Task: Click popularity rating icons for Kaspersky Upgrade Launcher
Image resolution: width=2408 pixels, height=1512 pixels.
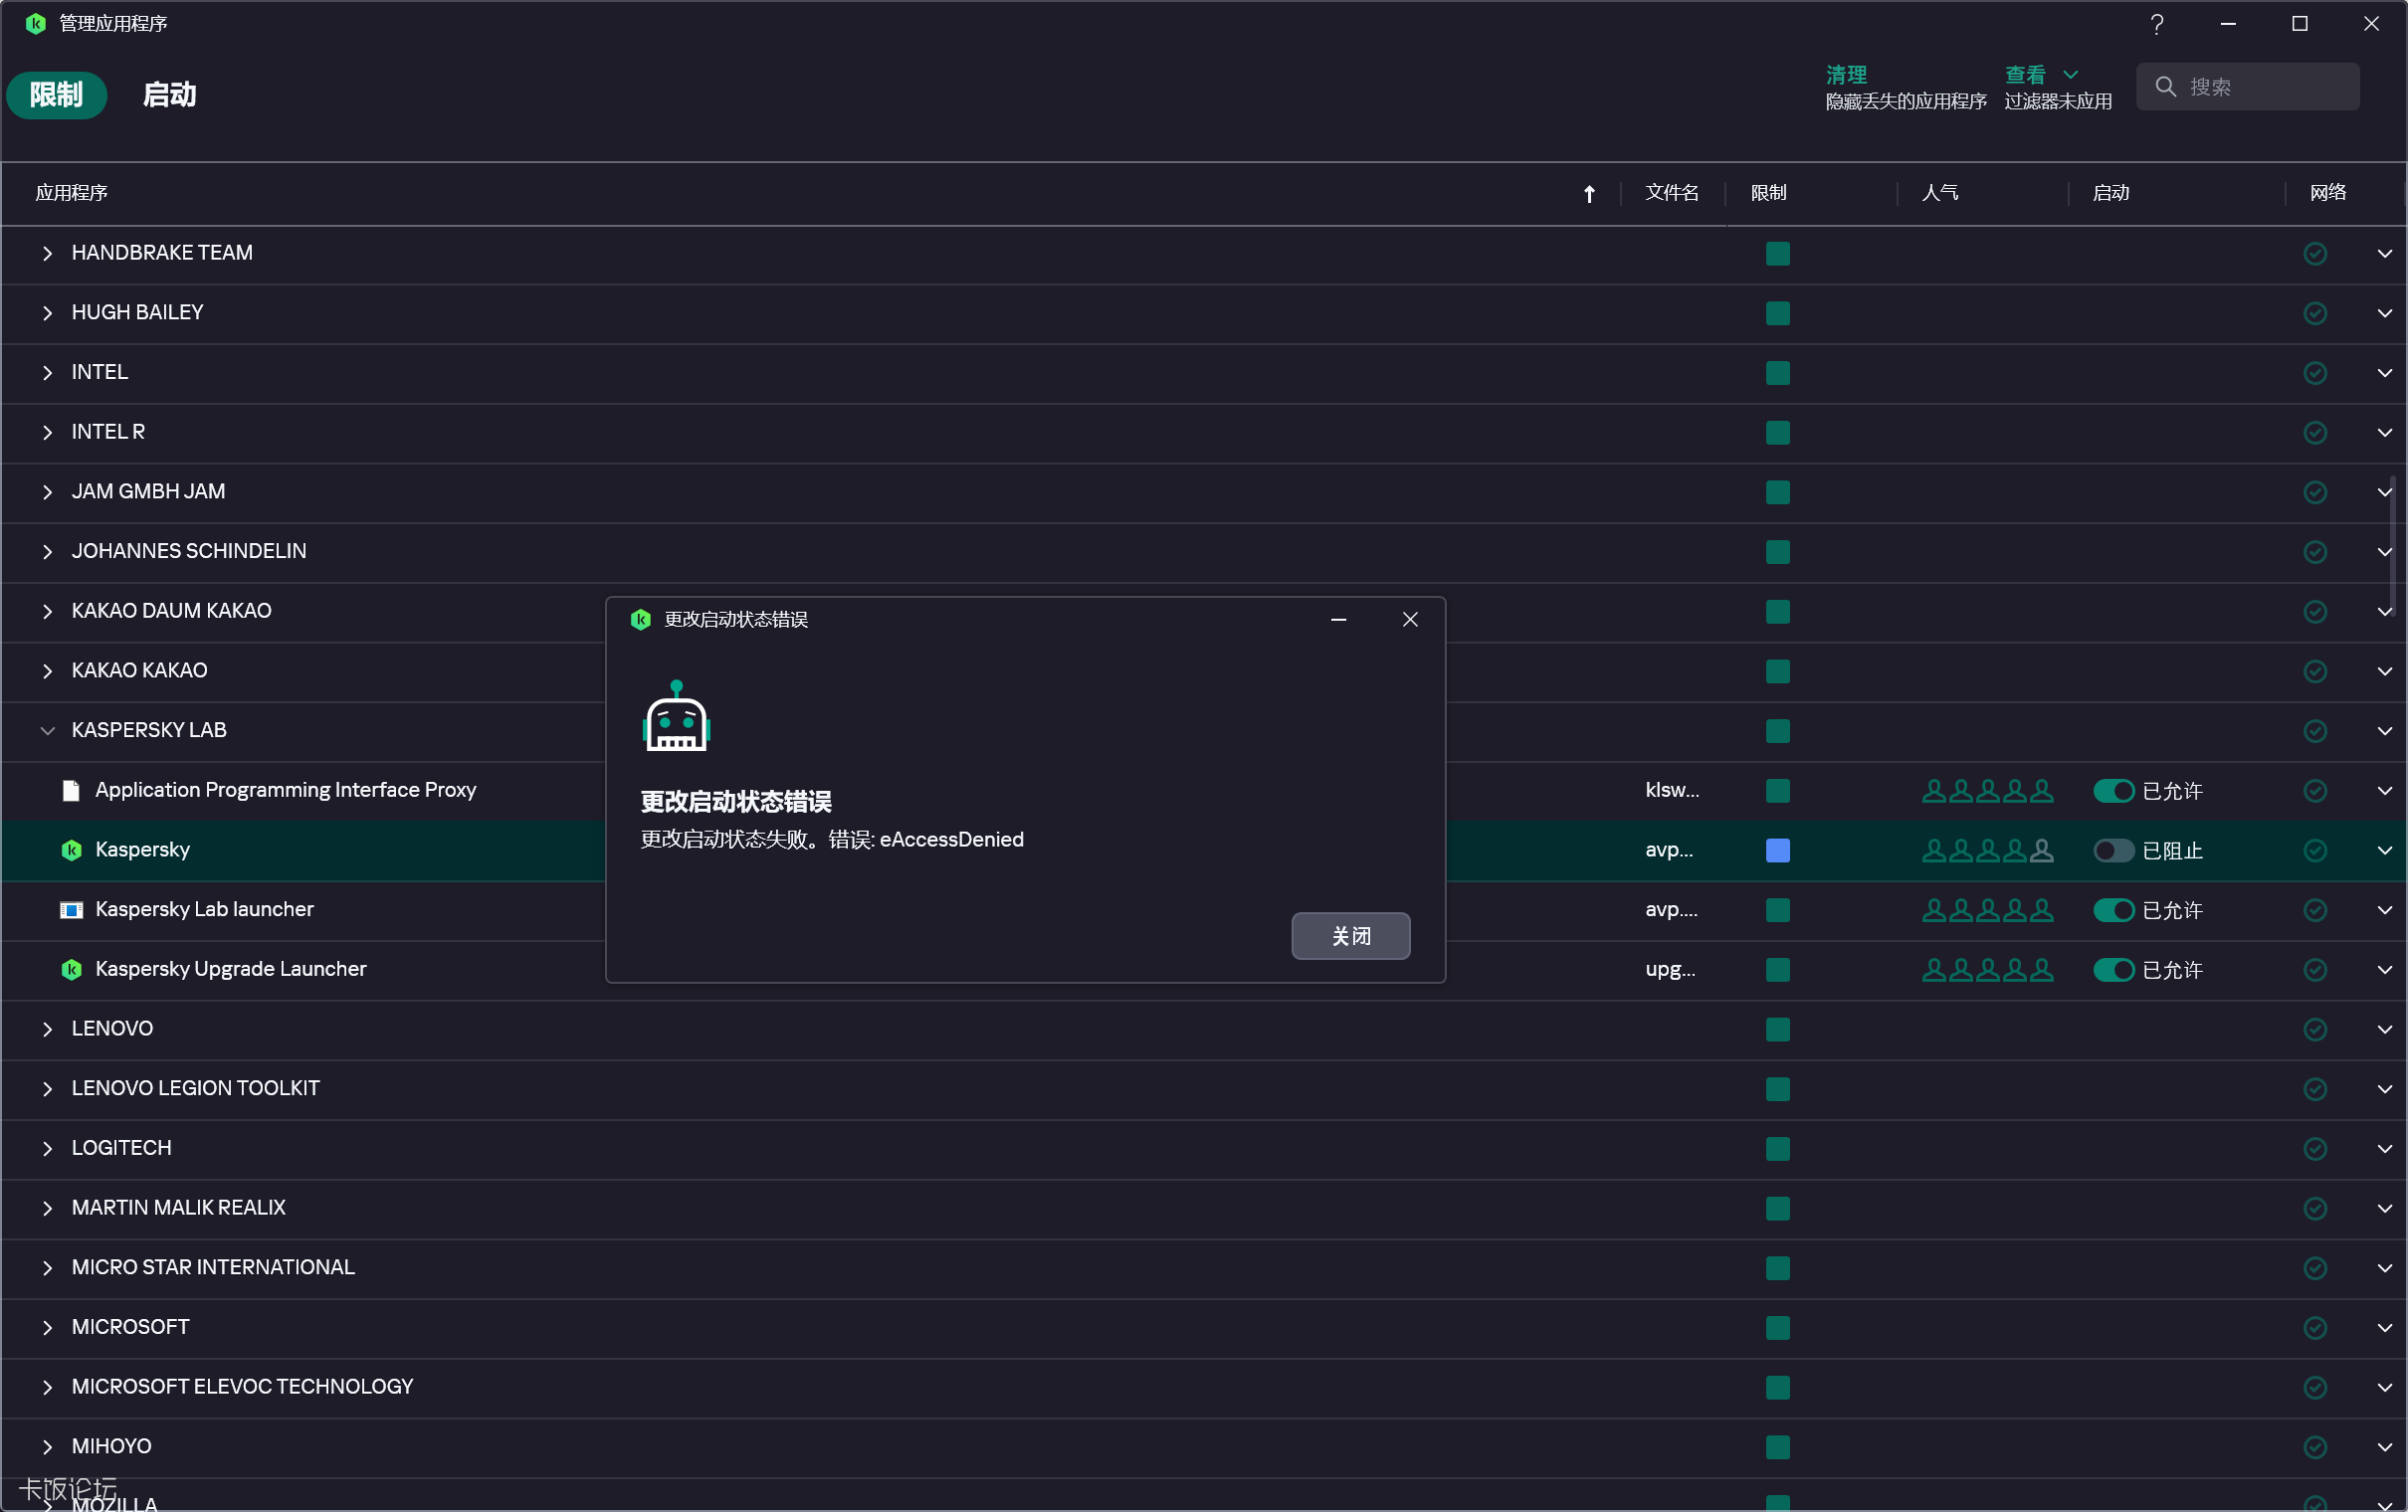Action: tap(1987, 969)
